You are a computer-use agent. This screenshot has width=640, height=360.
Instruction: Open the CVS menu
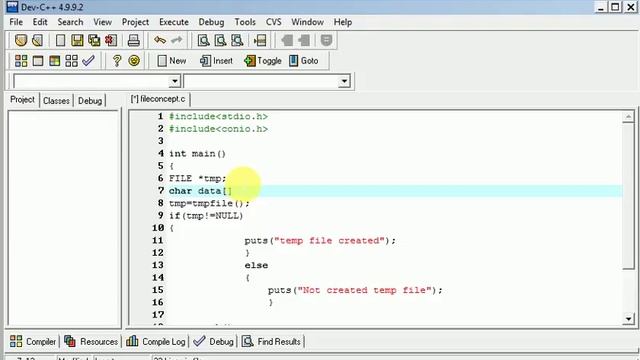273,22
